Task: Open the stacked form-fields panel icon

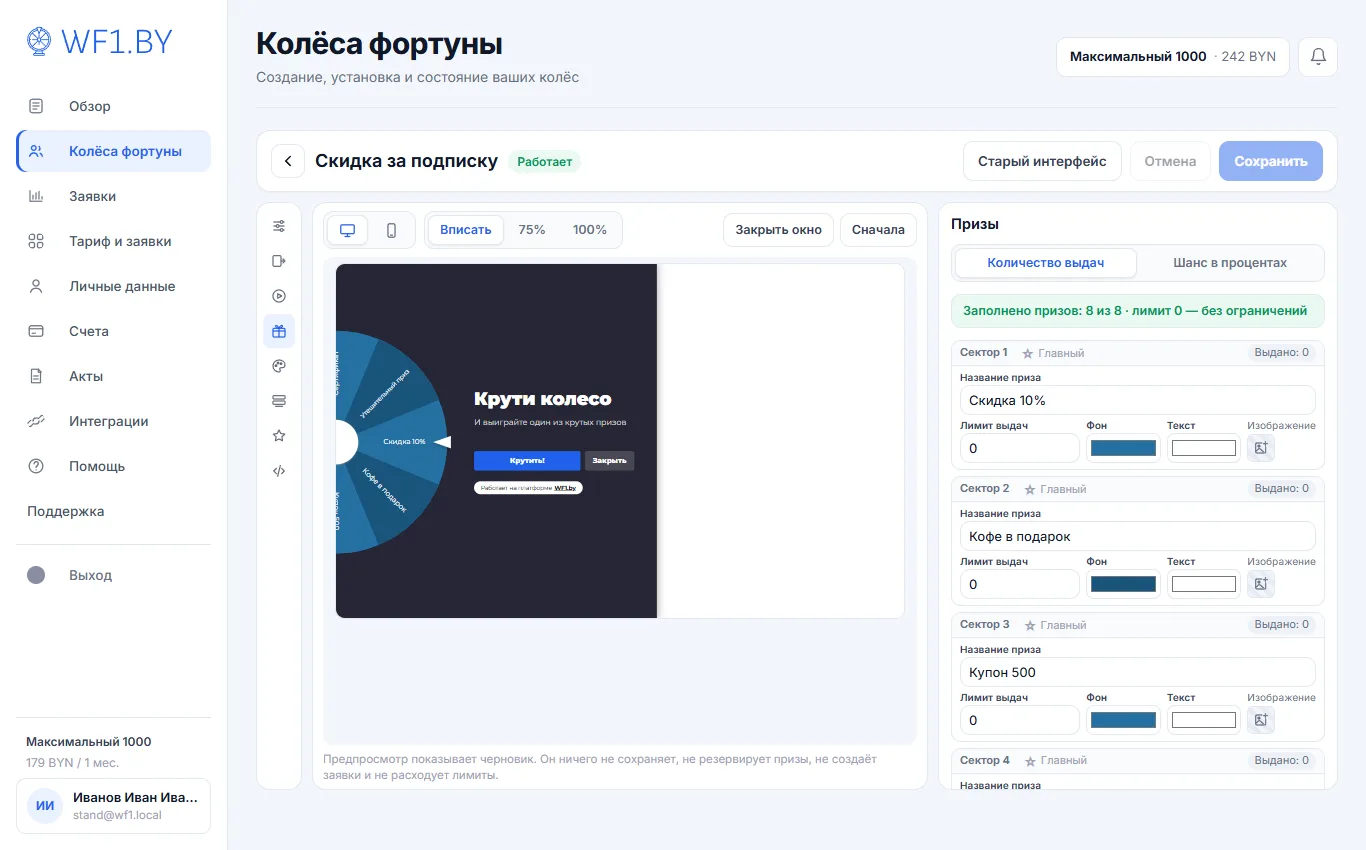Action: pos(279,401)
